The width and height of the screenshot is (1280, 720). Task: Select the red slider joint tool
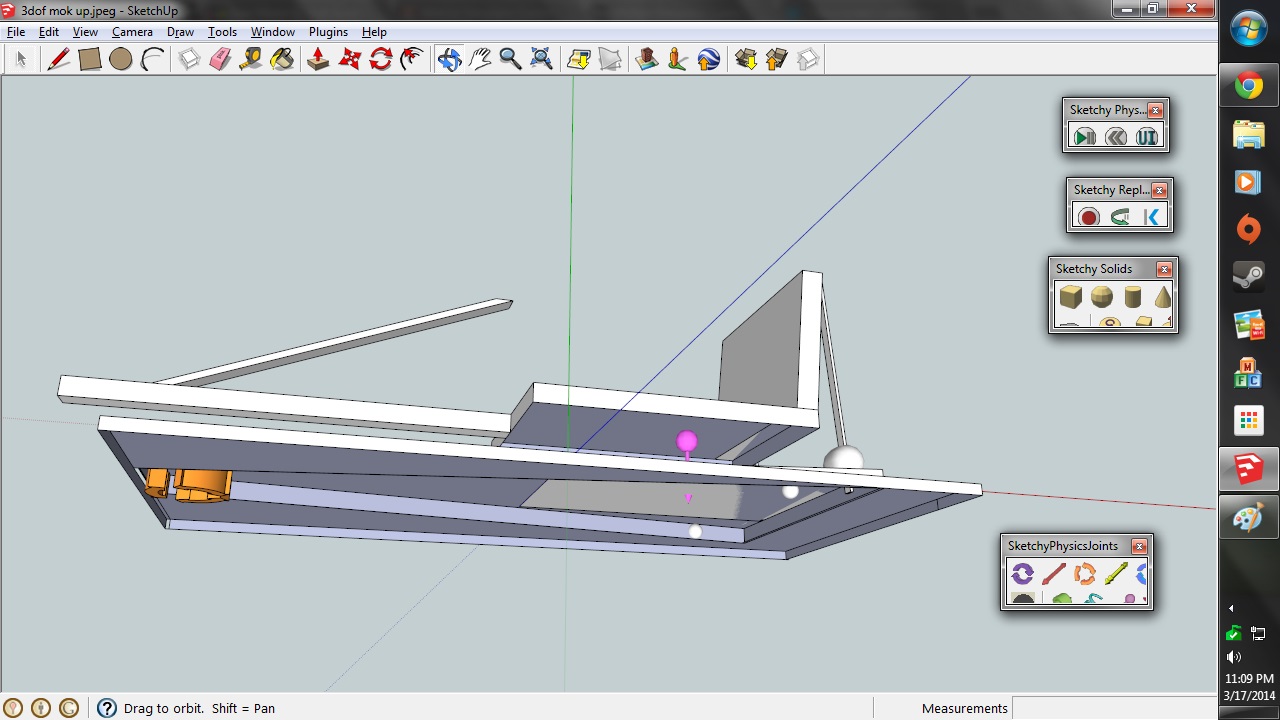(x=1053, y=574)
